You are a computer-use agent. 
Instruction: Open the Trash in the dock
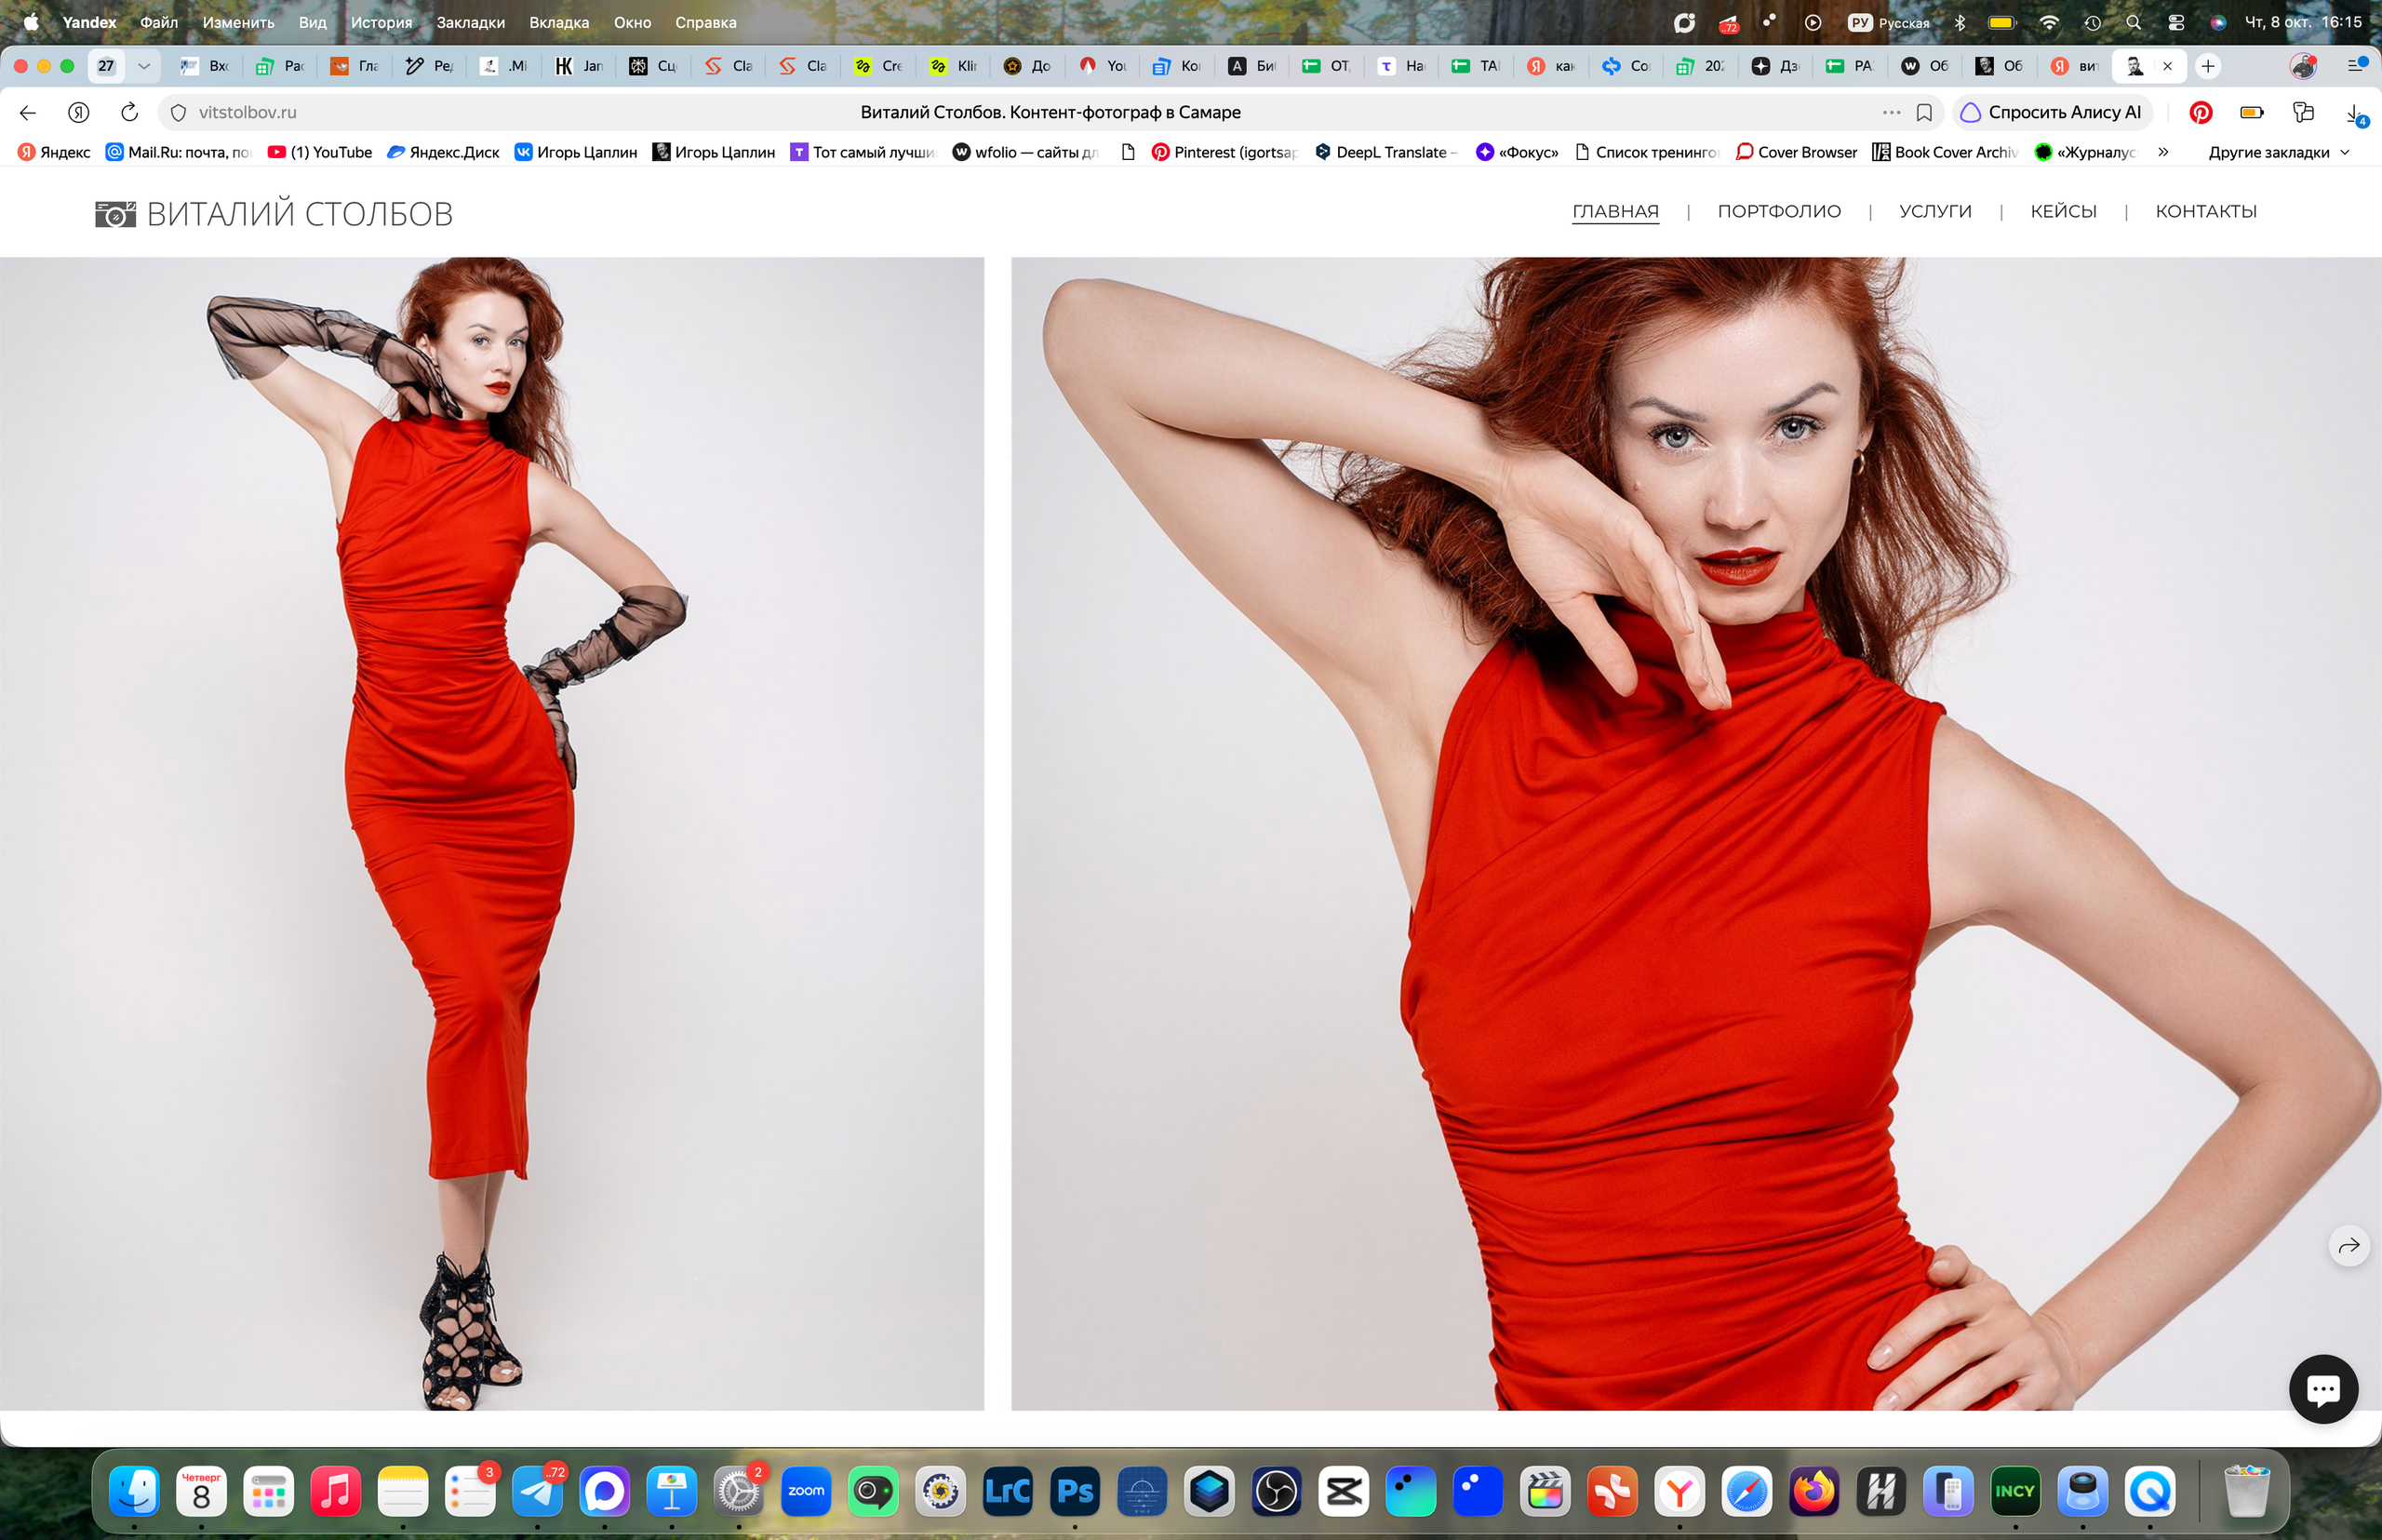[x=2247, y=1491]
